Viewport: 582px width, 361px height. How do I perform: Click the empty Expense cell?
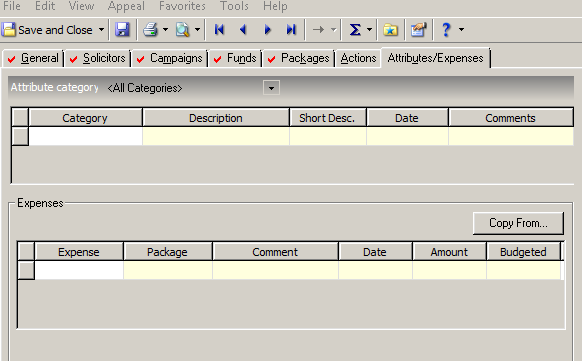pyautogui.click(x=79, y=270)
